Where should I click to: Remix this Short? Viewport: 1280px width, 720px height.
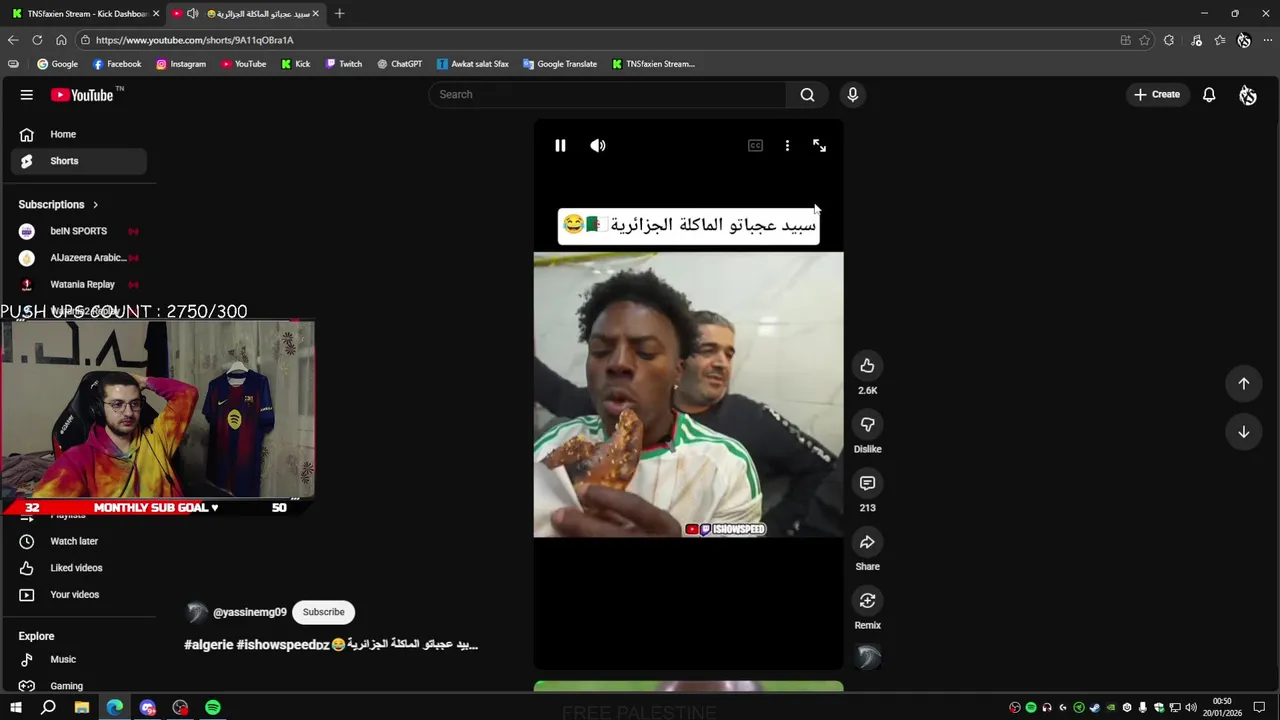pyautogui.click(x=867, y=601)
